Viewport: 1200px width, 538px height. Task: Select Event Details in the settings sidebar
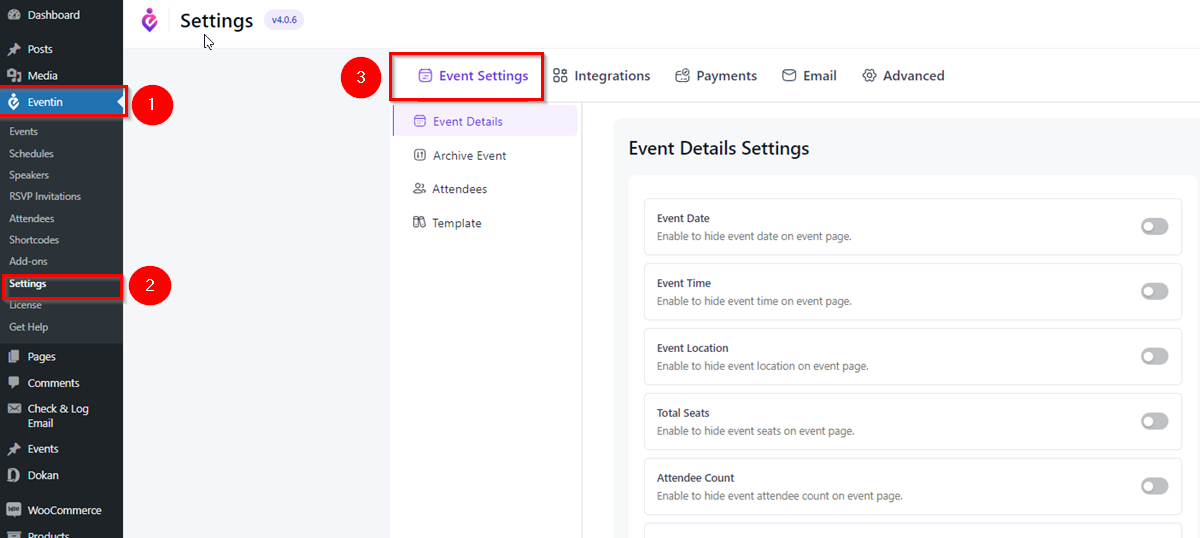[x=468, y=122]
